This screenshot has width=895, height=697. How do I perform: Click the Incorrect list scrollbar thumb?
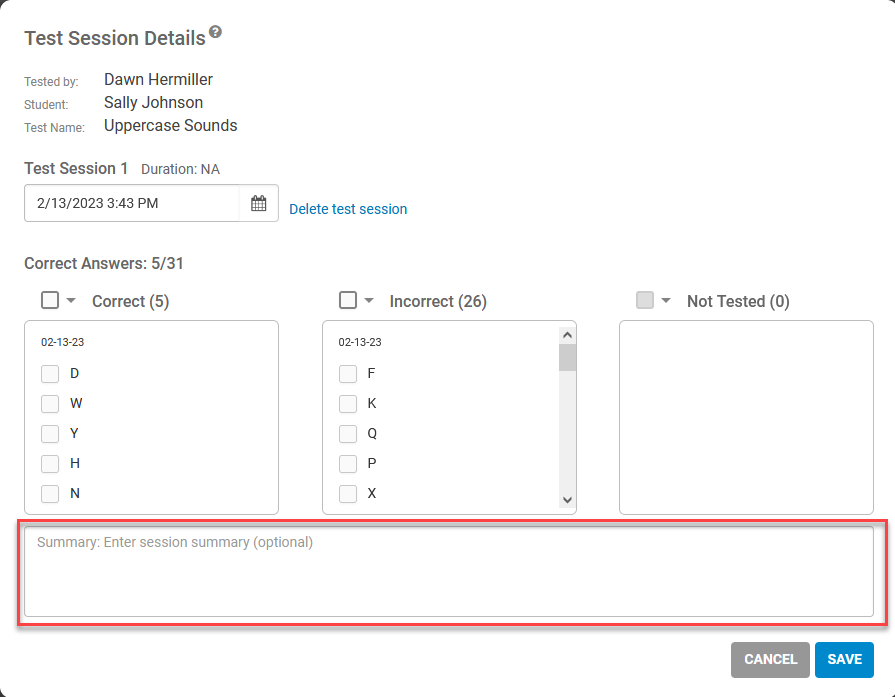(x=567, y=357)
